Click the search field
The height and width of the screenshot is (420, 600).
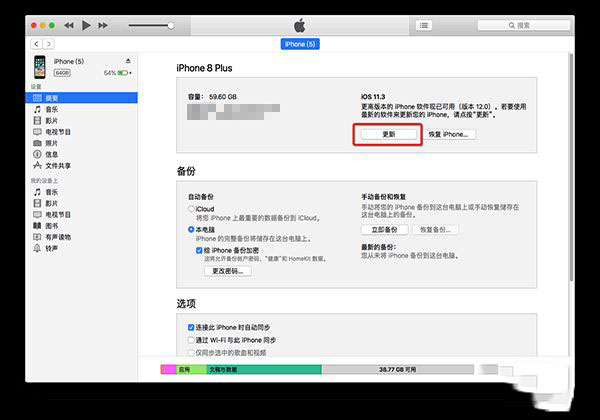[x=523, y=26]
